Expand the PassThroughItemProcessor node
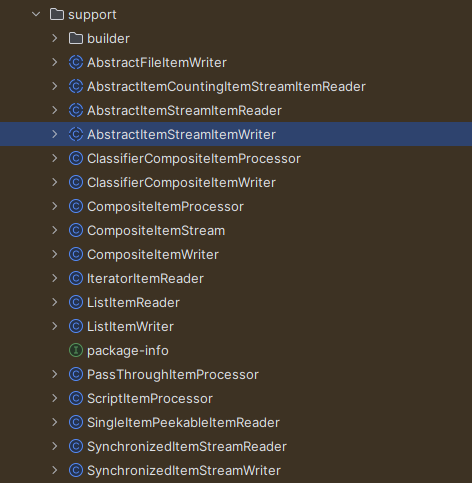This screenshot has width=472, height=483. [55, 374]
